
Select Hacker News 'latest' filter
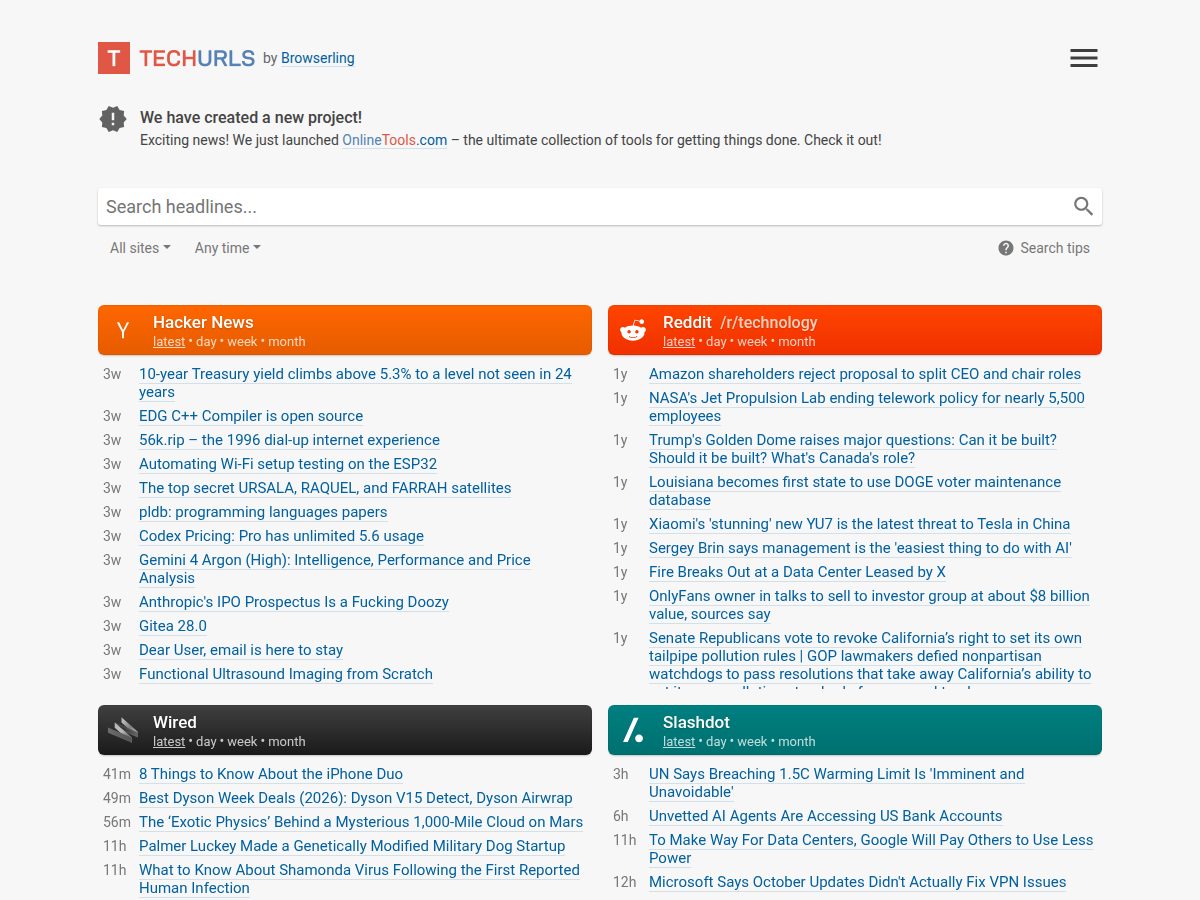click(x=169, y=342)
